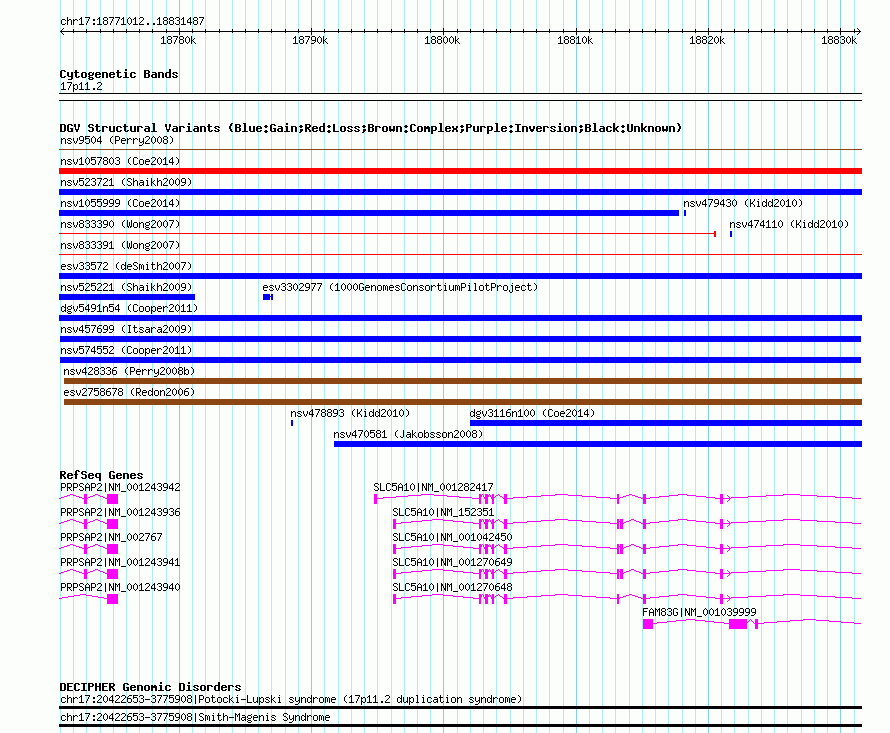This screenshot has height=733, width=890.
Task: Click the nsv478893 (Kidd2010) small blue marker
Action: click(x=292, y=423)
